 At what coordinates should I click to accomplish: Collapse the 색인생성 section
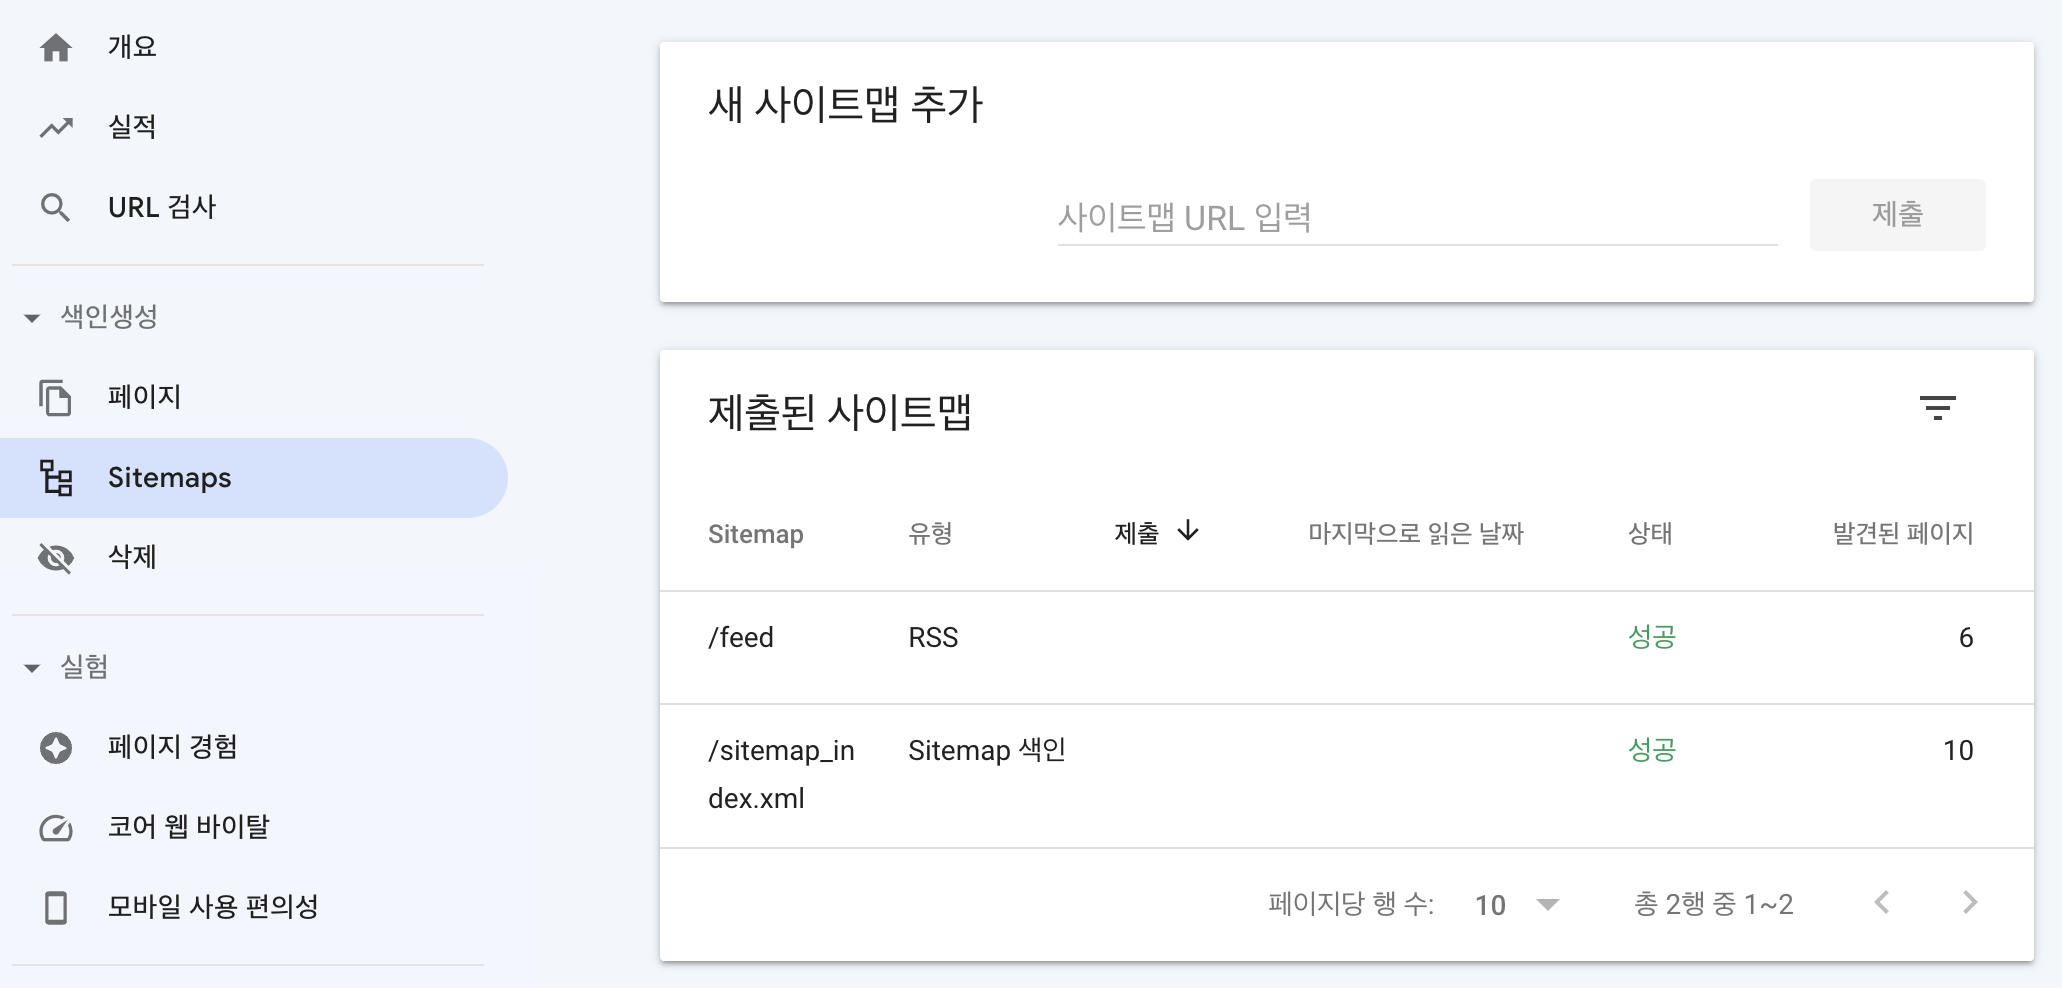coord(33,317)
